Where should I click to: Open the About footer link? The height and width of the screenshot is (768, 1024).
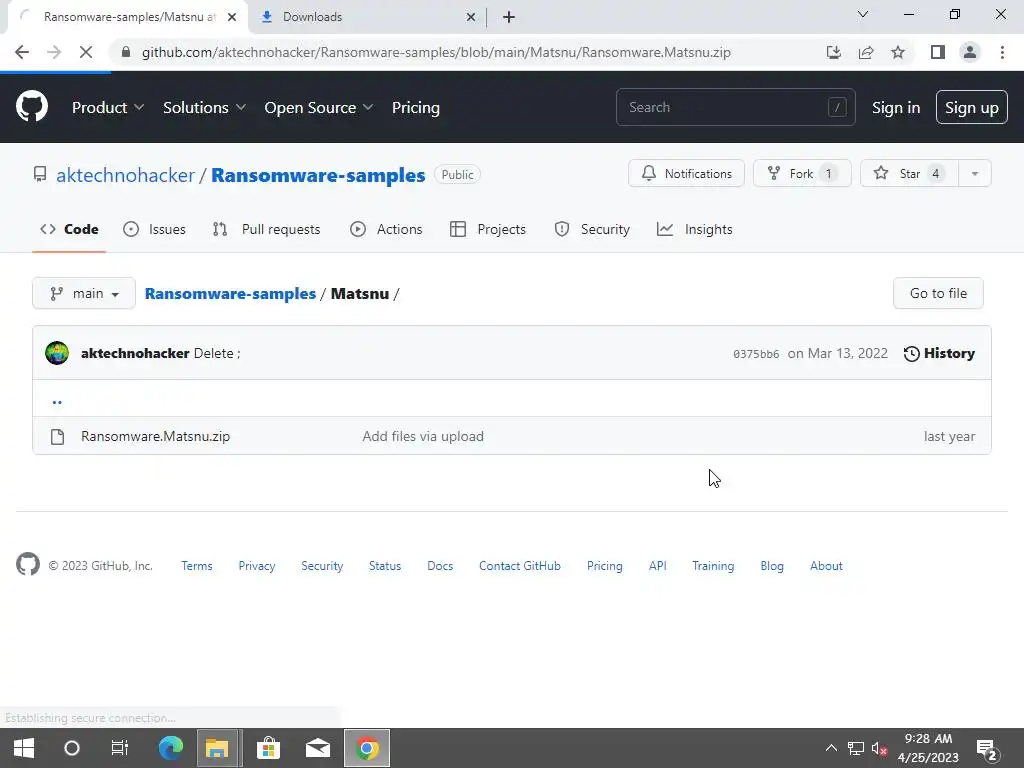click(826, 566)
